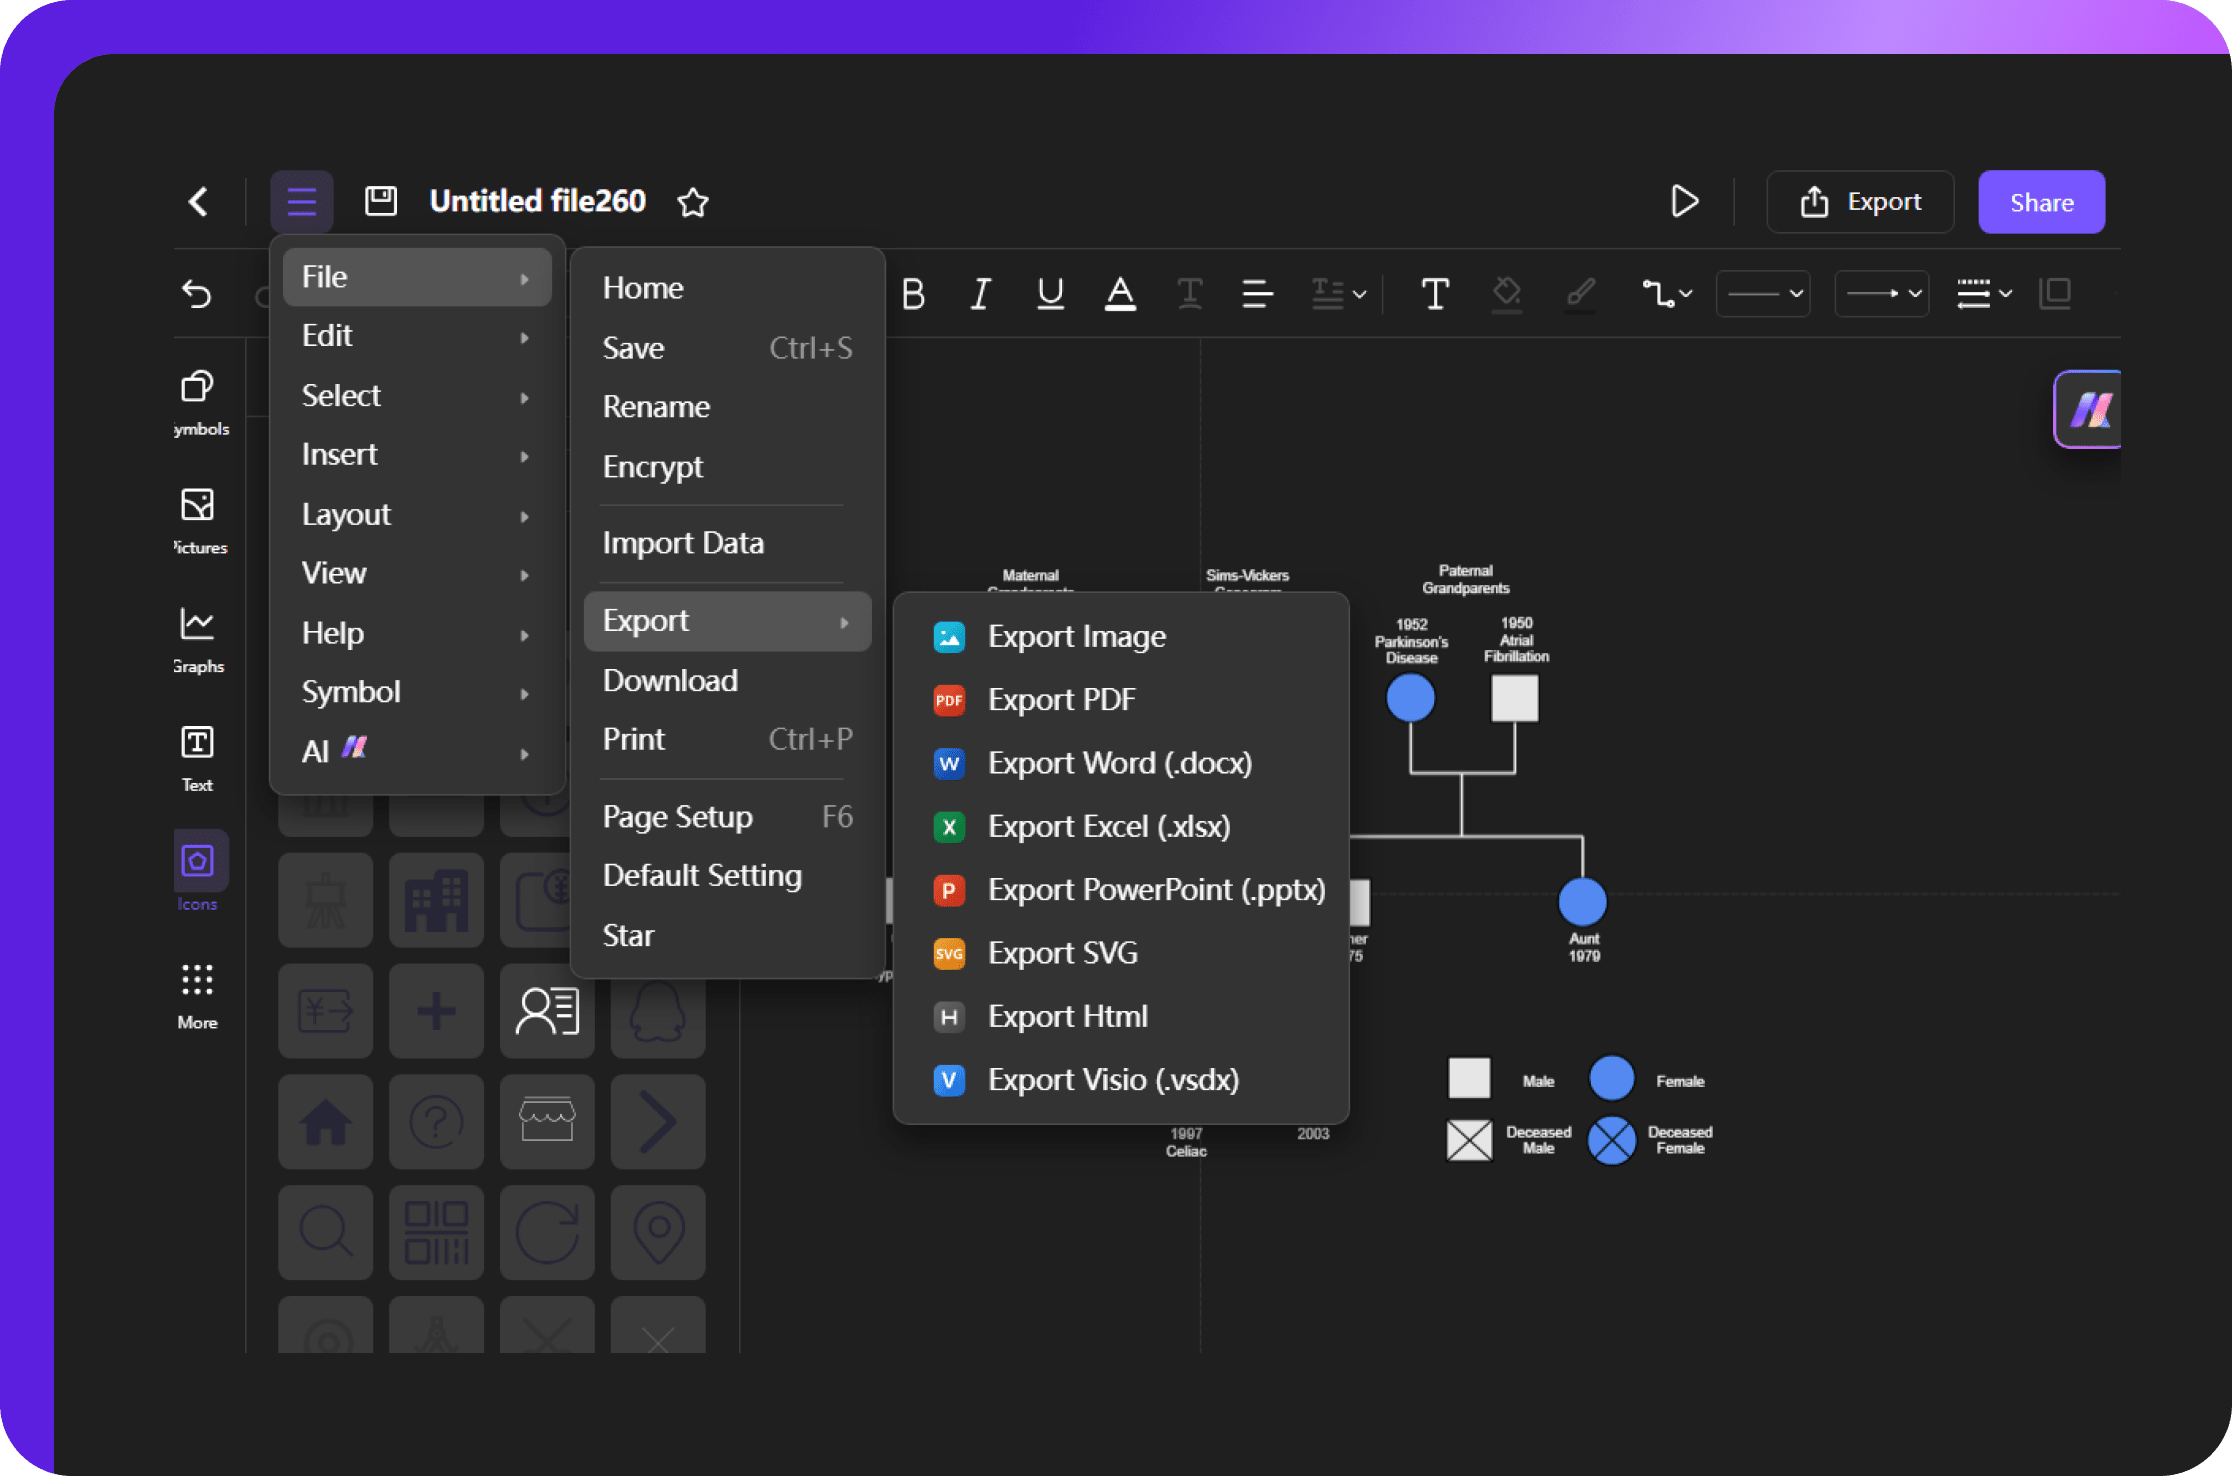The height and width of the screenshot is (1476, 2232).
Task: Click the Underline formatting icon
Action: point(1049,293)
